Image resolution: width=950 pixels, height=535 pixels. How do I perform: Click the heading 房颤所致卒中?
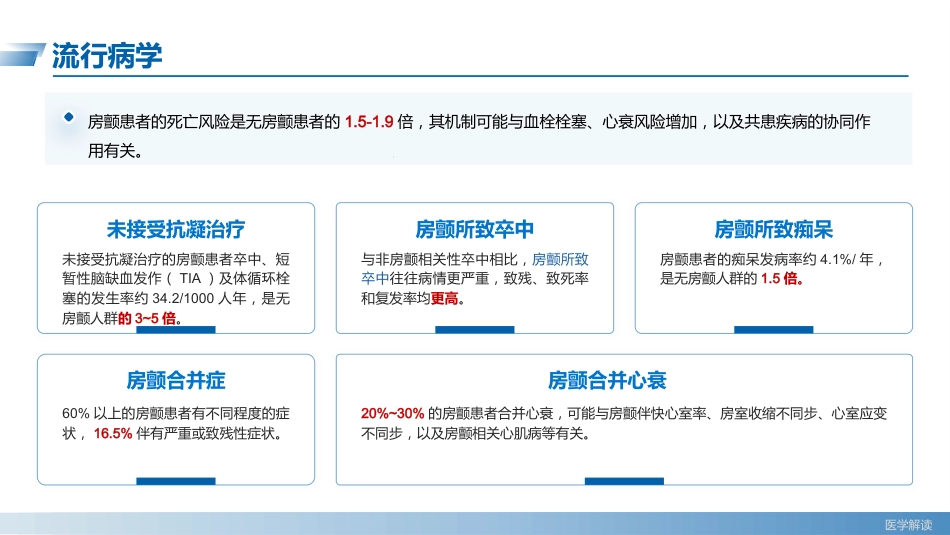click(474, 229)
